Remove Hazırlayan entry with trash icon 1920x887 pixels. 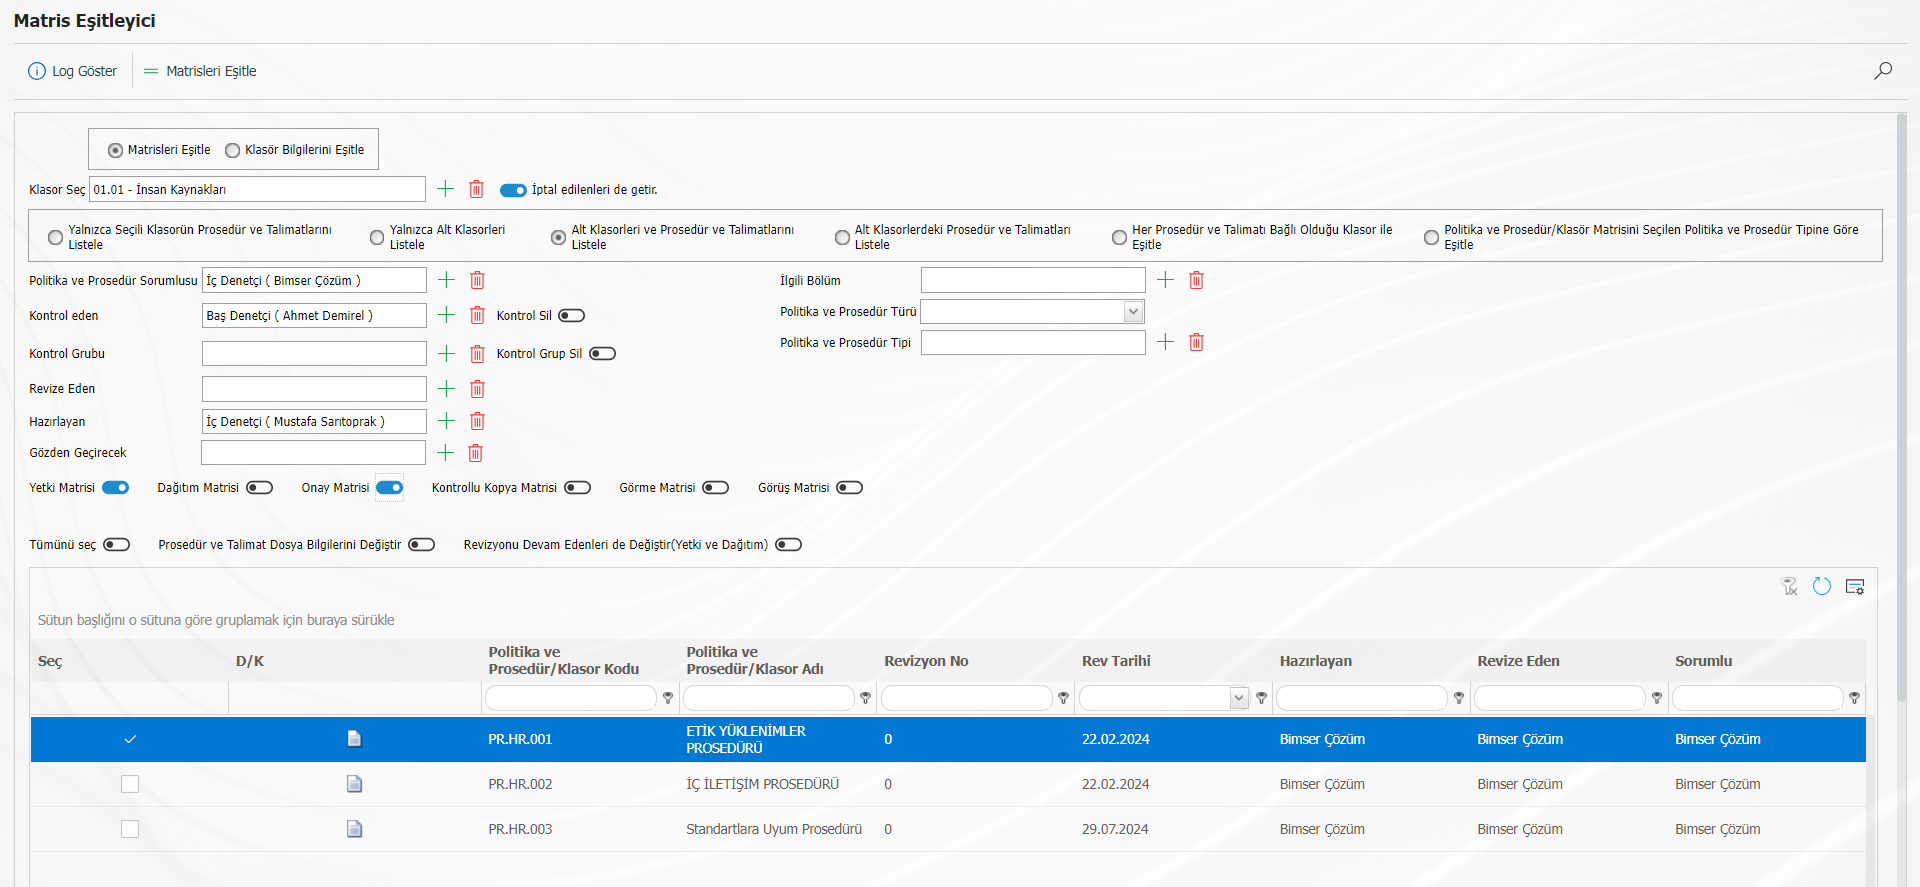[x=478, y=421]
